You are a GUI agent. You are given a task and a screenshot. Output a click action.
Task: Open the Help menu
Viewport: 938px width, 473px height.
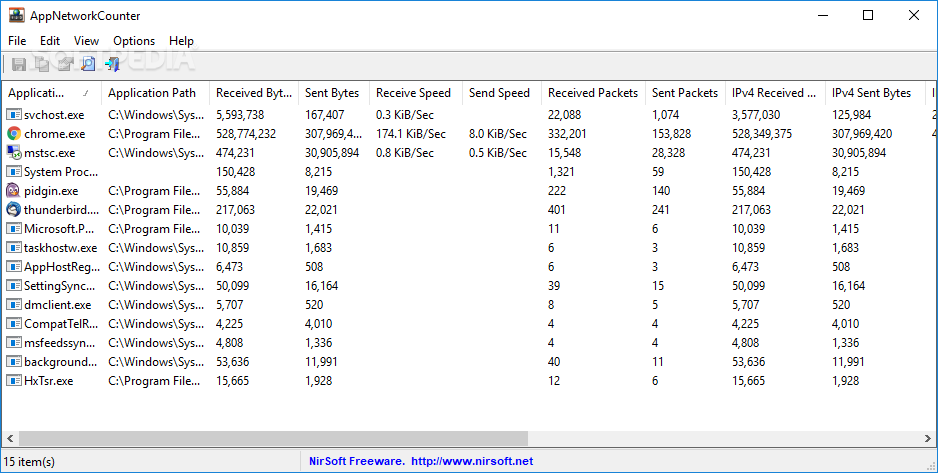(x=181, y=41)
